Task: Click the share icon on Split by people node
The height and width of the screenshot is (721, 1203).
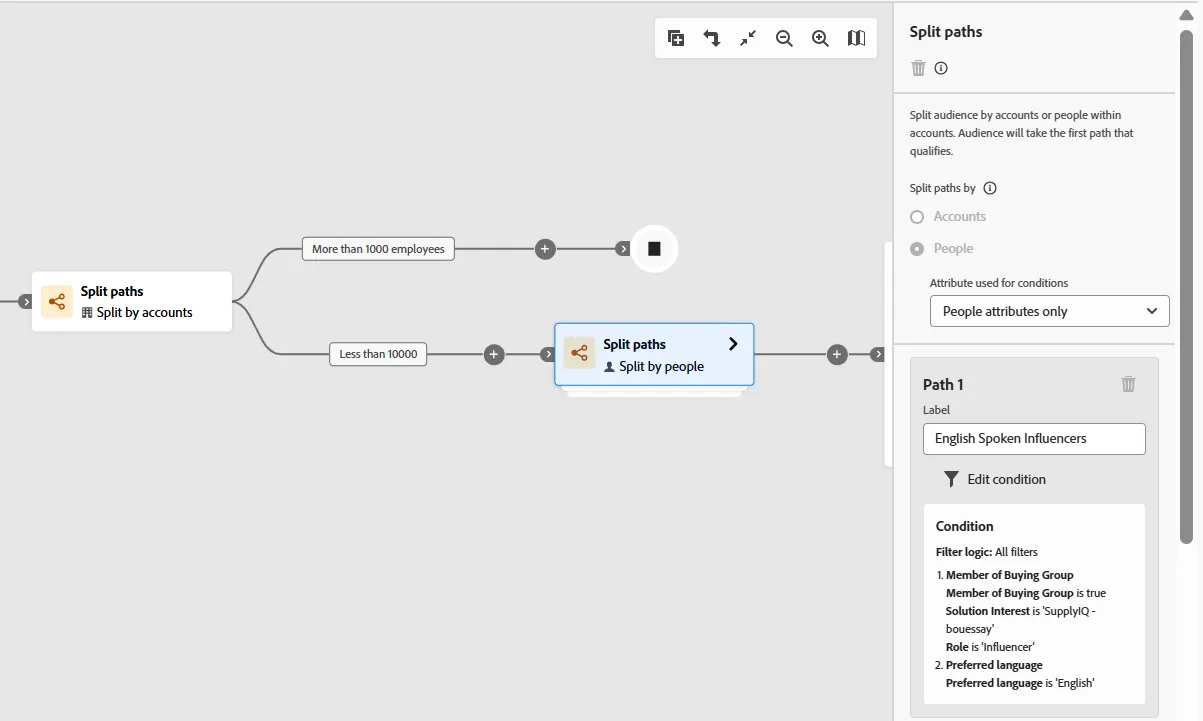Action: coord(579,353)
